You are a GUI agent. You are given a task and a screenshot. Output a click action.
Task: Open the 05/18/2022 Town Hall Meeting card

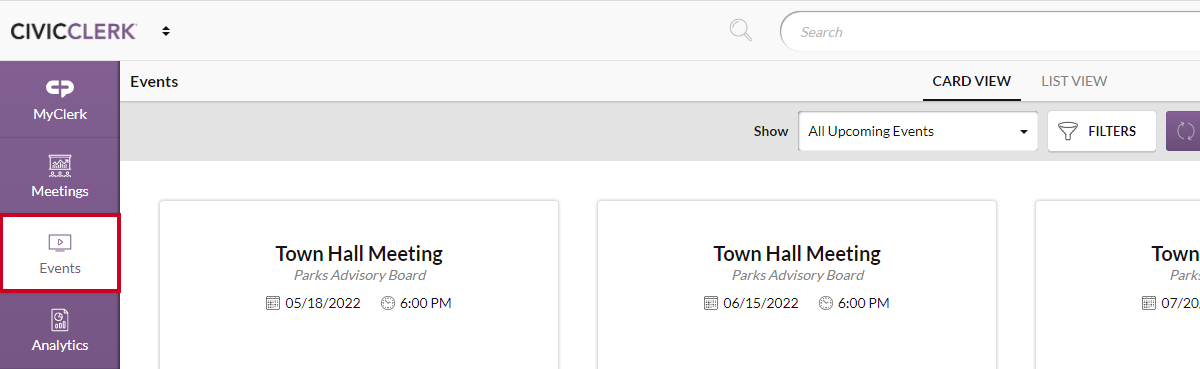click(x=359, y=285)
